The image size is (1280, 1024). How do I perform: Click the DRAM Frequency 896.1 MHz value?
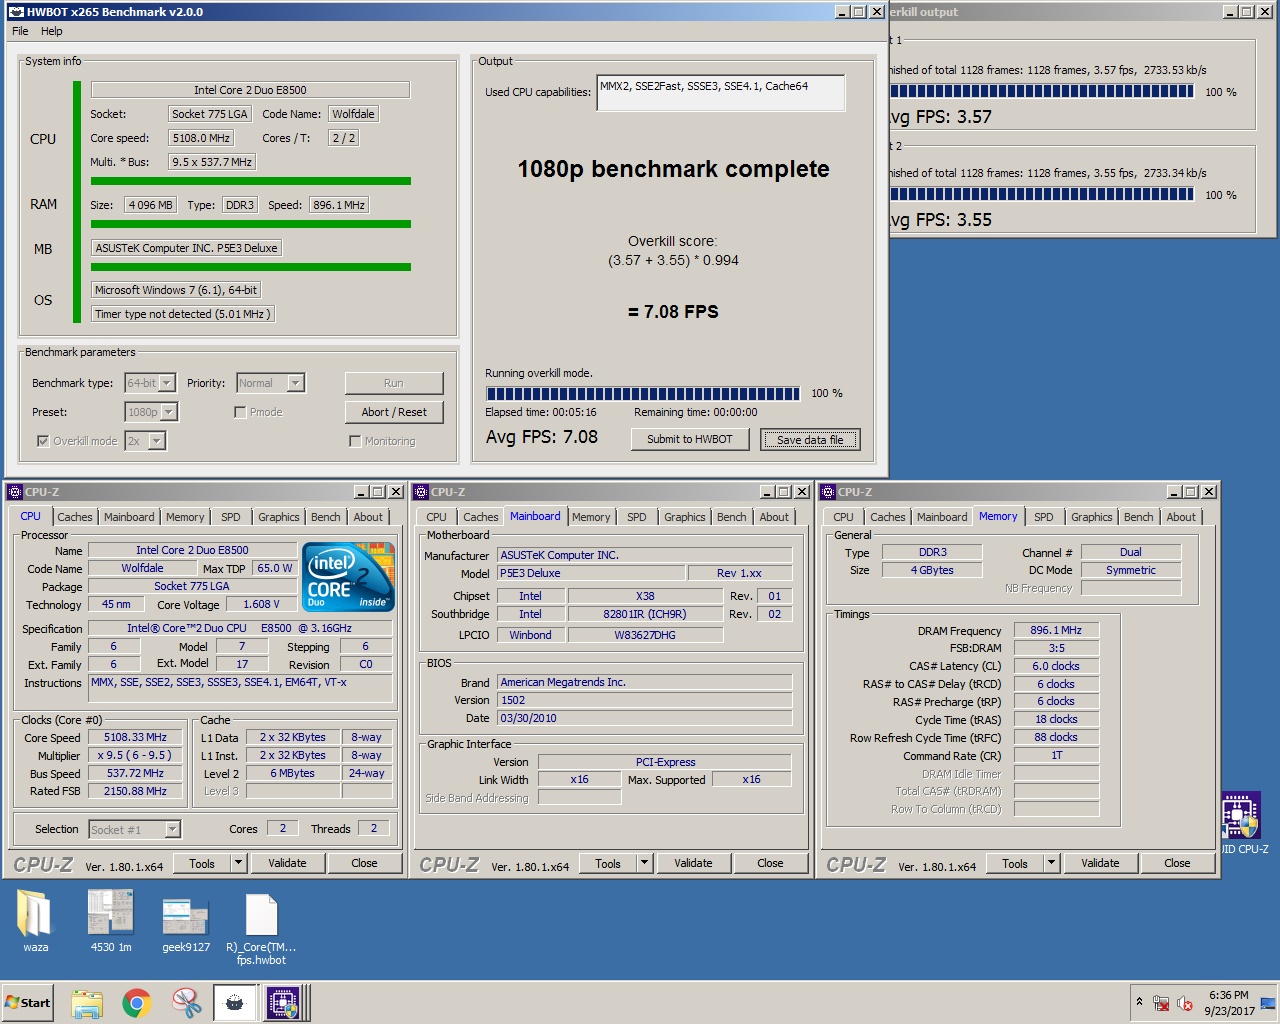1056,630
